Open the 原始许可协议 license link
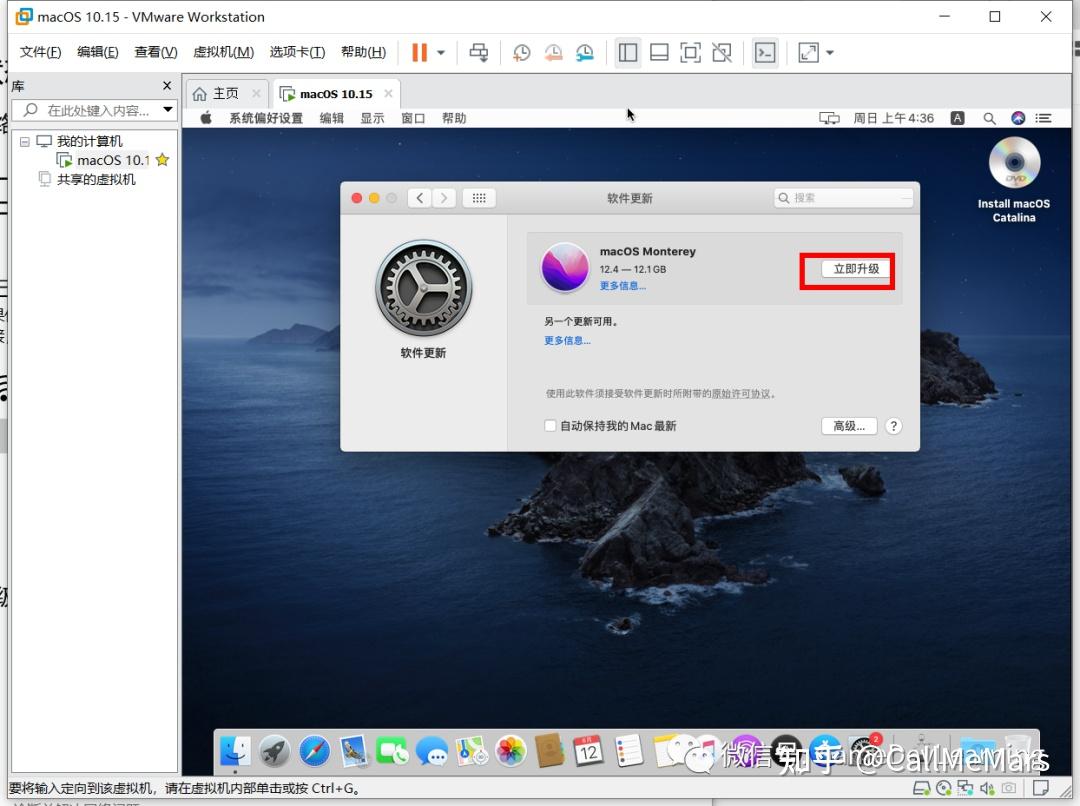 click(741, 394)
